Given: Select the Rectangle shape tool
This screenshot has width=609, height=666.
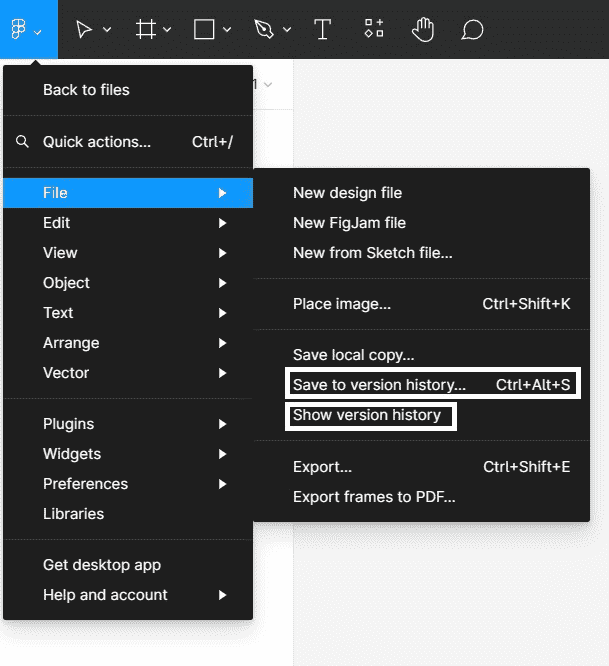Looking at the screenshot, I should tap(204, 30).
